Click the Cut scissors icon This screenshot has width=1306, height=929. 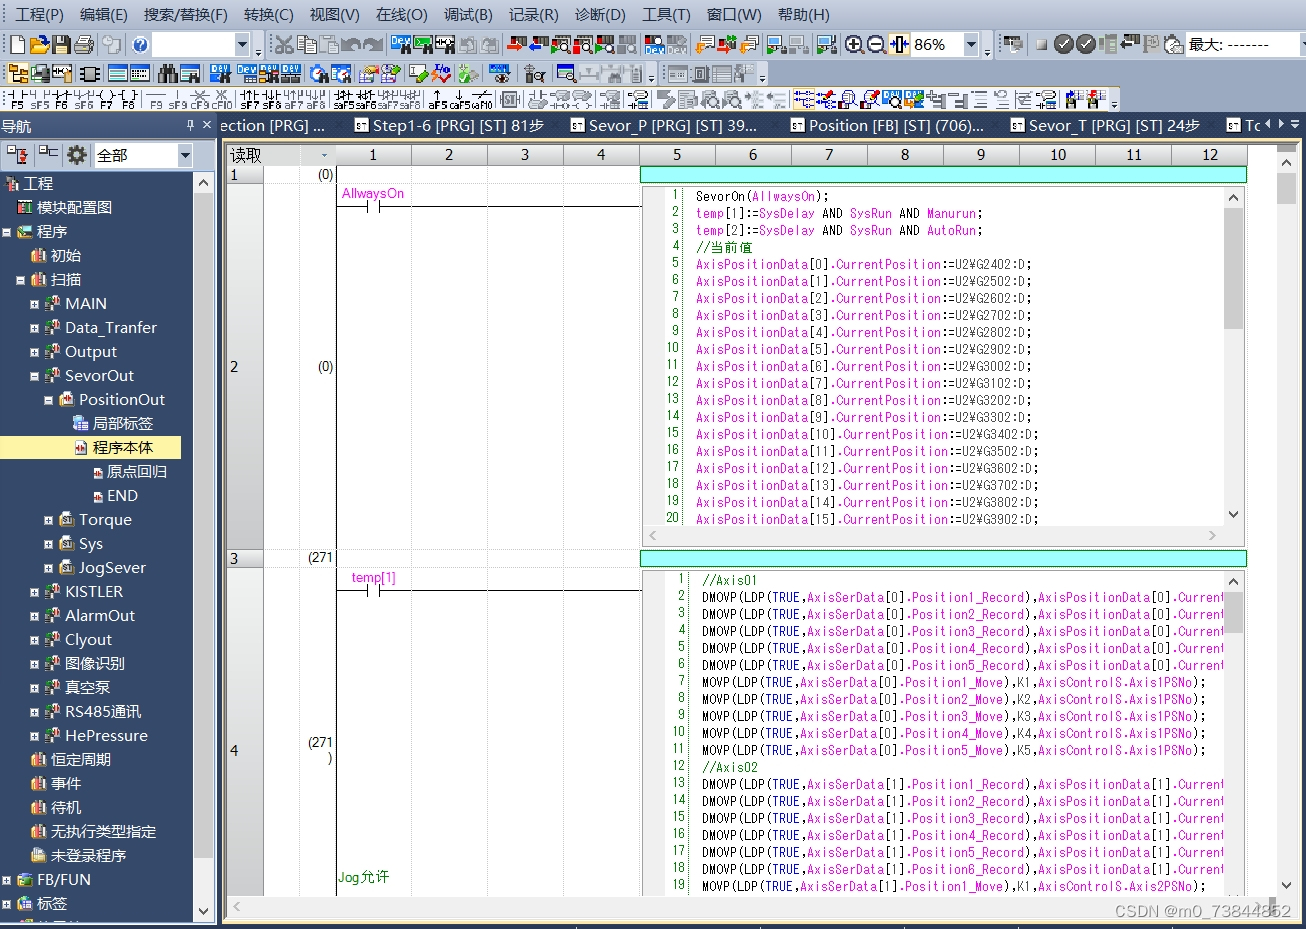click(284, 44)
